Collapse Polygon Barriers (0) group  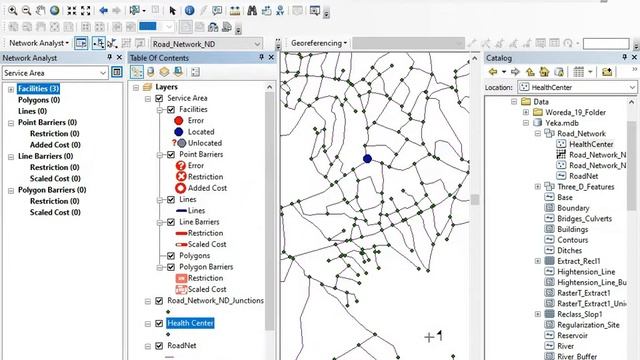pos(11,191)
